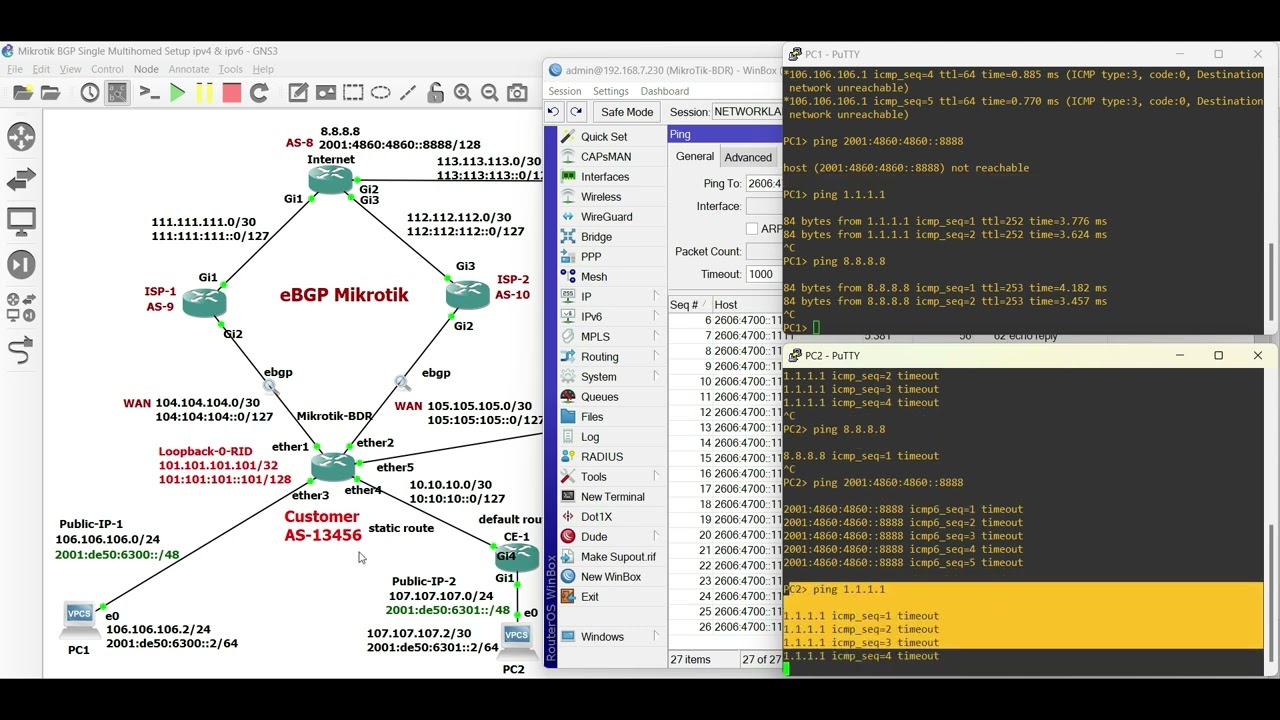Screen dimensions: 1280x720
Task: Open GNS3 snapshot manager clock icon
Action: [x=89, y=93]
